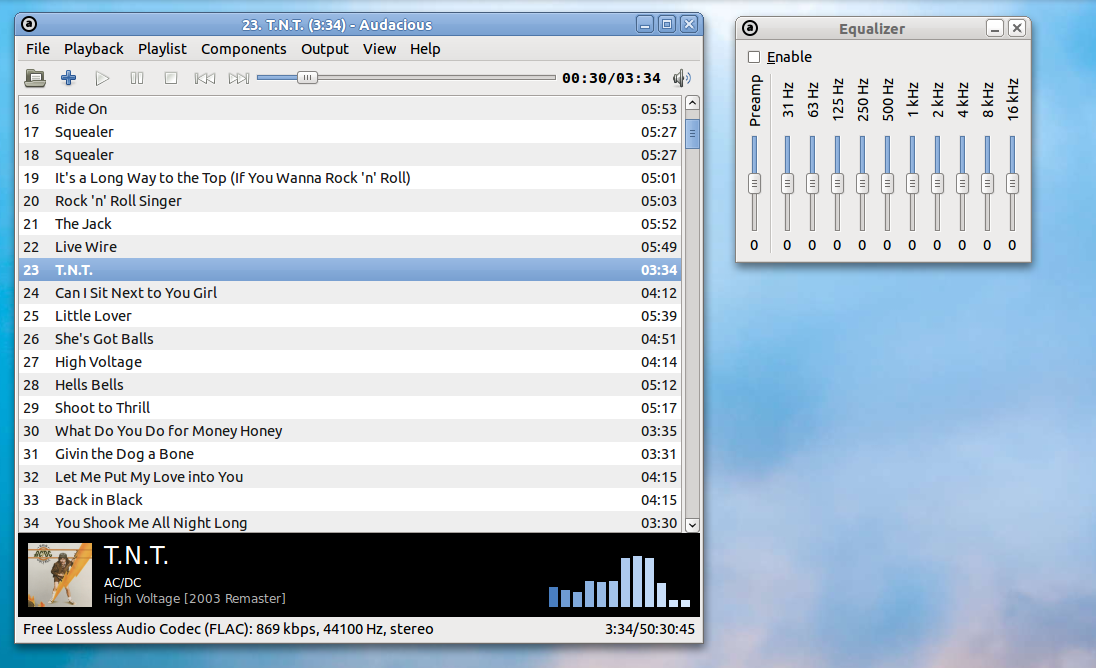Click the 4 kHz band slider handle
Image resolution: width=1096 pixels, height=668 pixels.
point(962,184)
